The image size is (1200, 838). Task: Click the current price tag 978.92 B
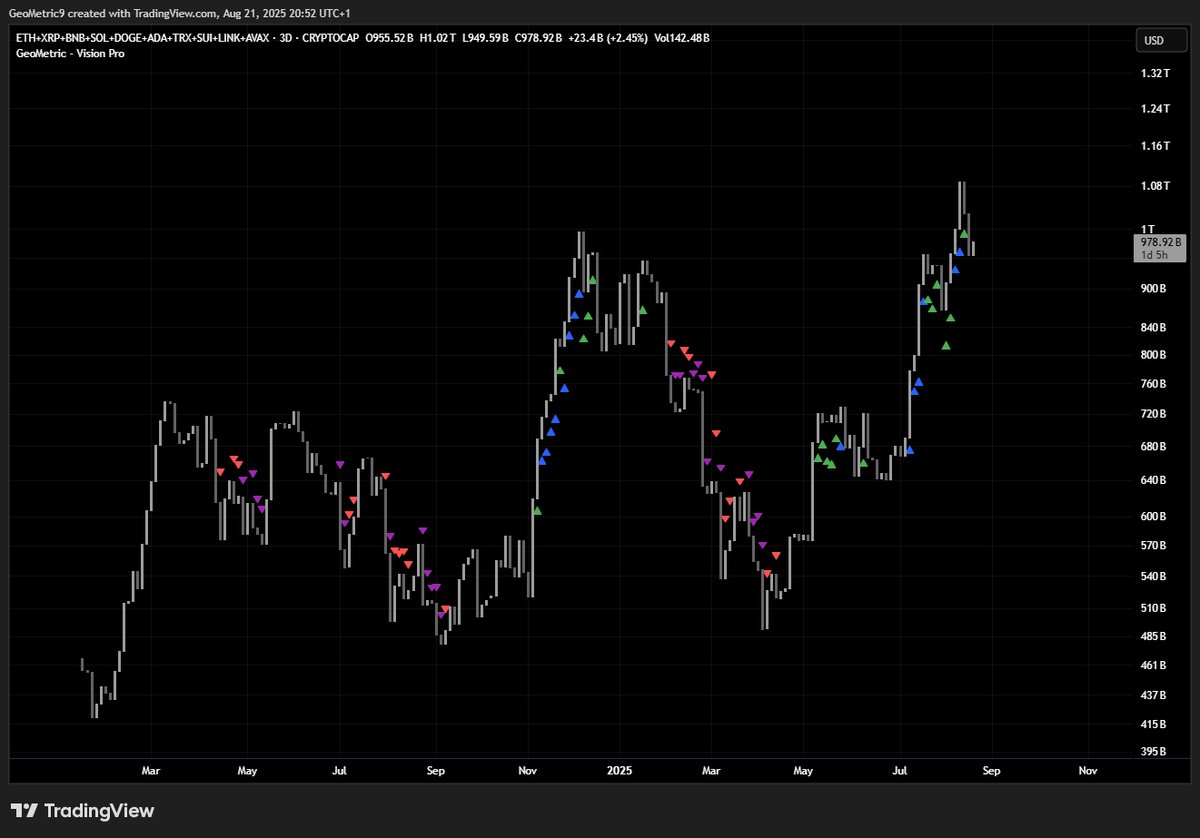click(x=1160, y=242)
